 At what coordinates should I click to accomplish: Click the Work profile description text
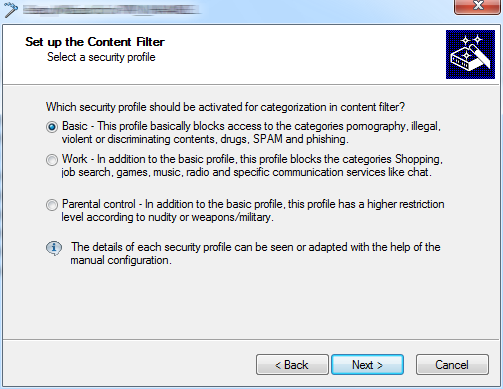point(252,165)
